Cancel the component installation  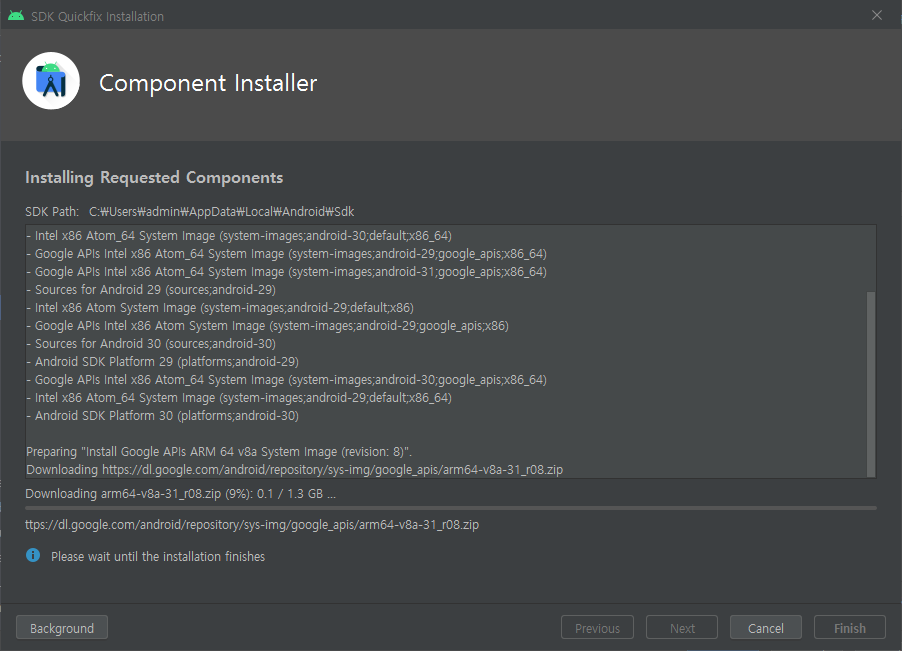[x=766, y=628]
